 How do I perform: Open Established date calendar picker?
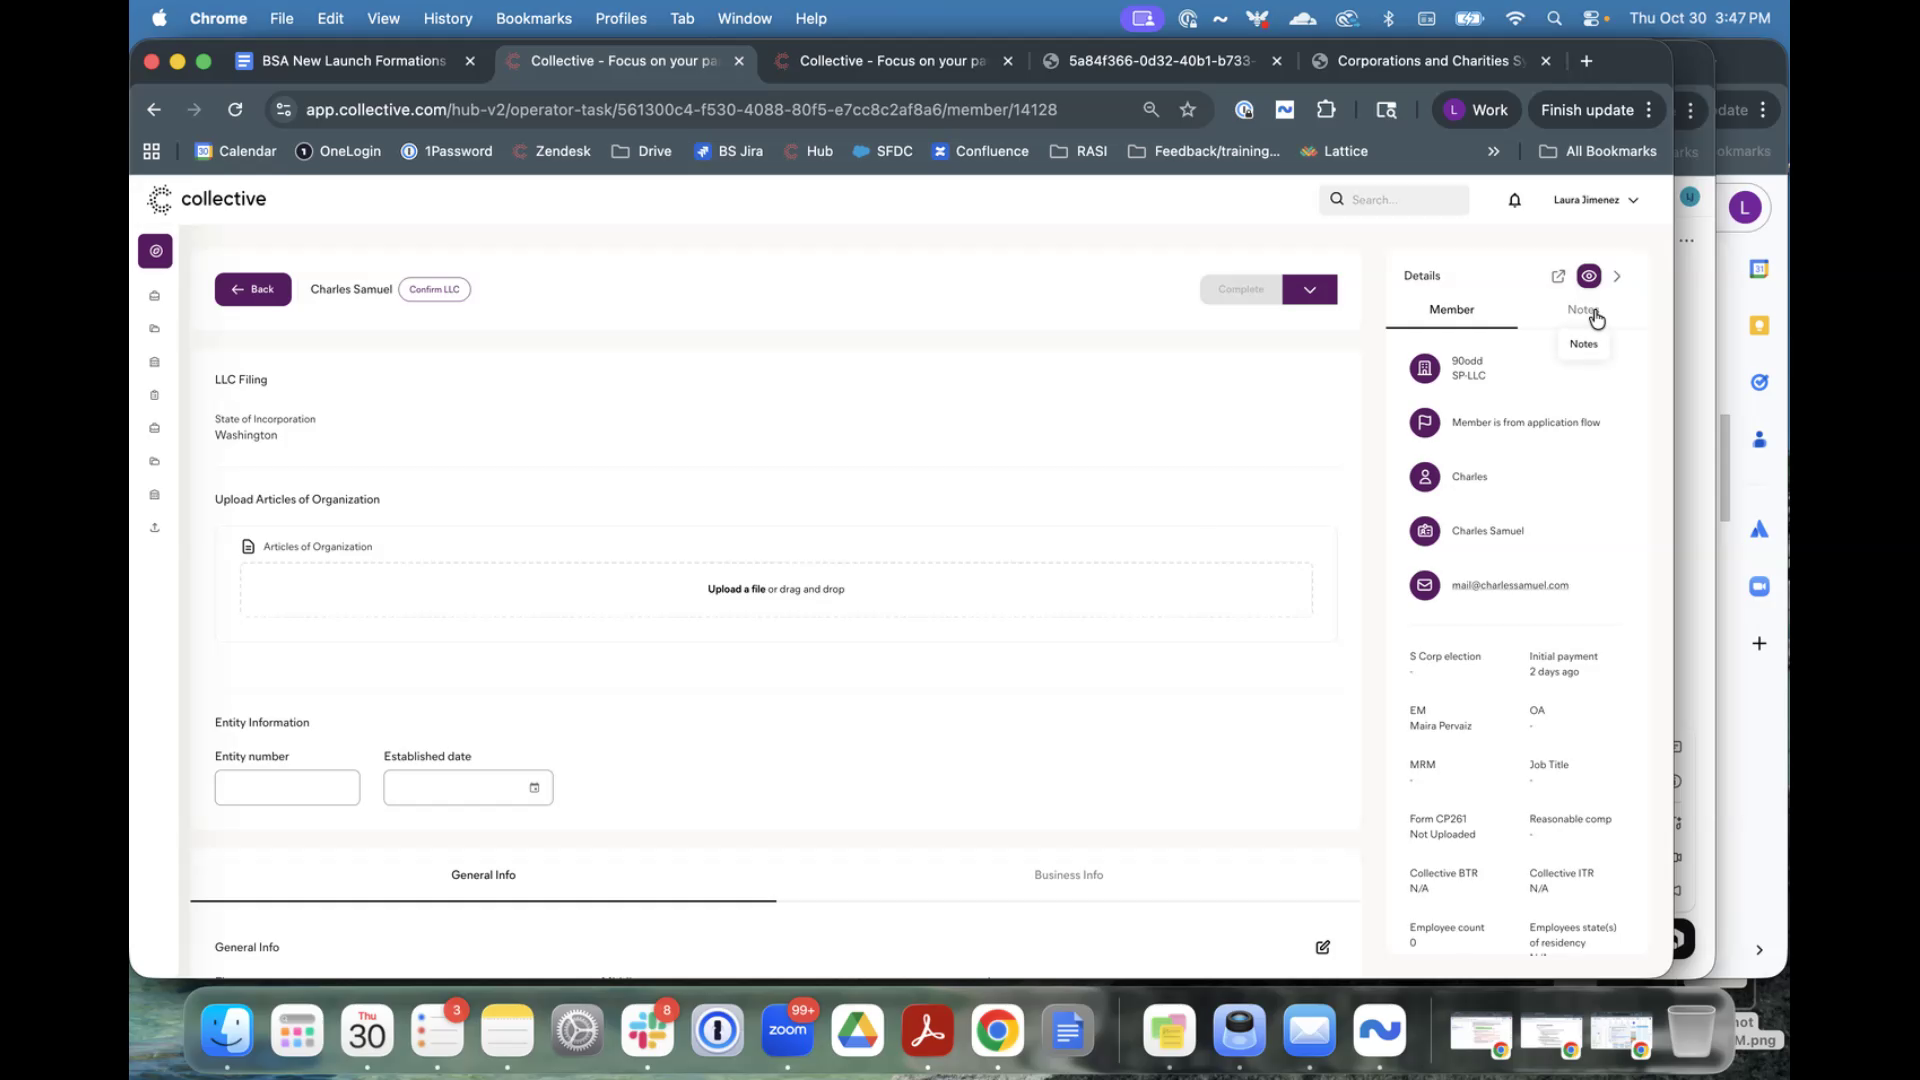[x=534, y=788]
